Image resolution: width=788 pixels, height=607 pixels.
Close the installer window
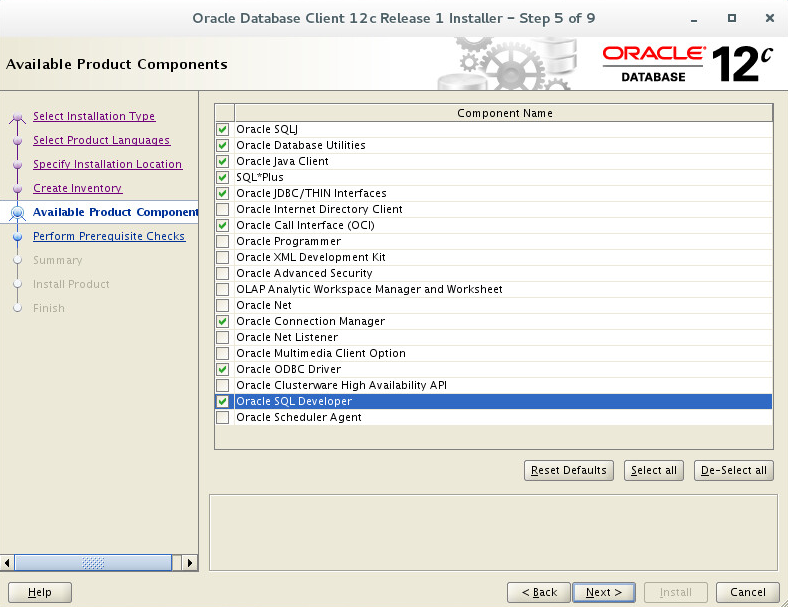pyautogui.click(x=769, y=18)
